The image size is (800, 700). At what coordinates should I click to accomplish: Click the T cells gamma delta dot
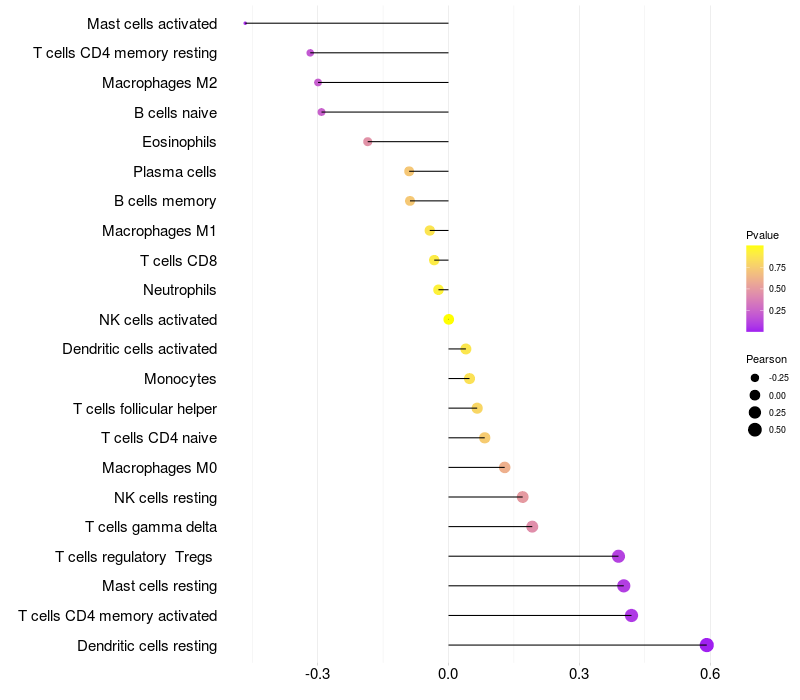tap(532, 527)
